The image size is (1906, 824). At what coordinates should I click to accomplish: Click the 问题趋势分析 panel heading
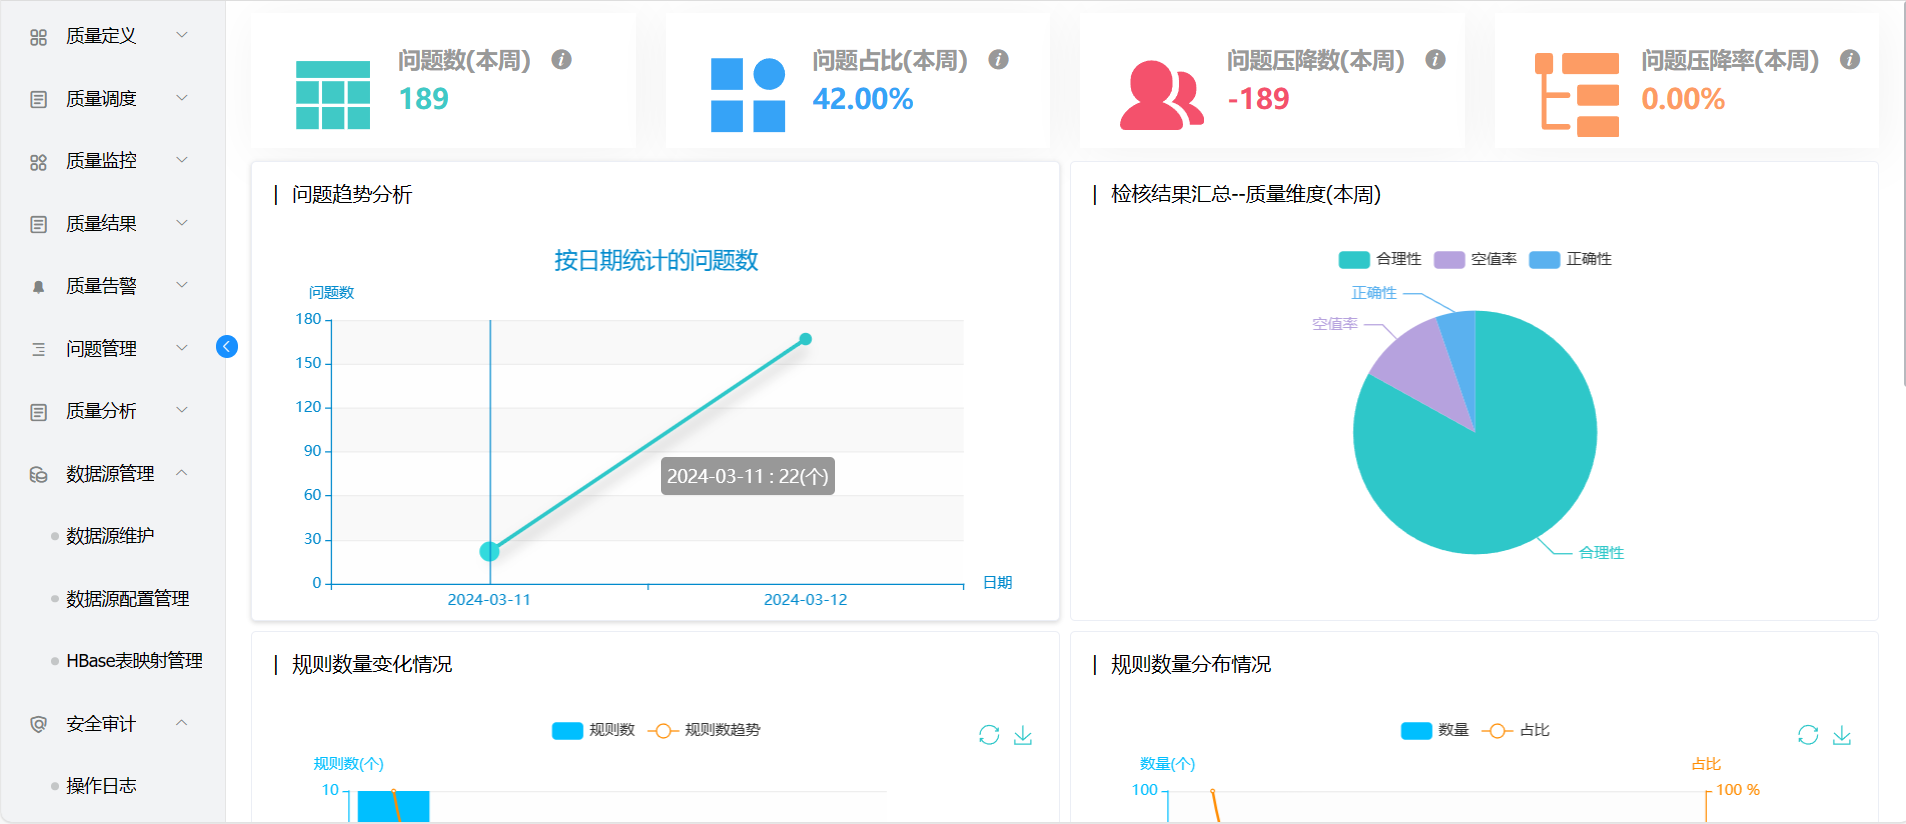click(352, 195)
